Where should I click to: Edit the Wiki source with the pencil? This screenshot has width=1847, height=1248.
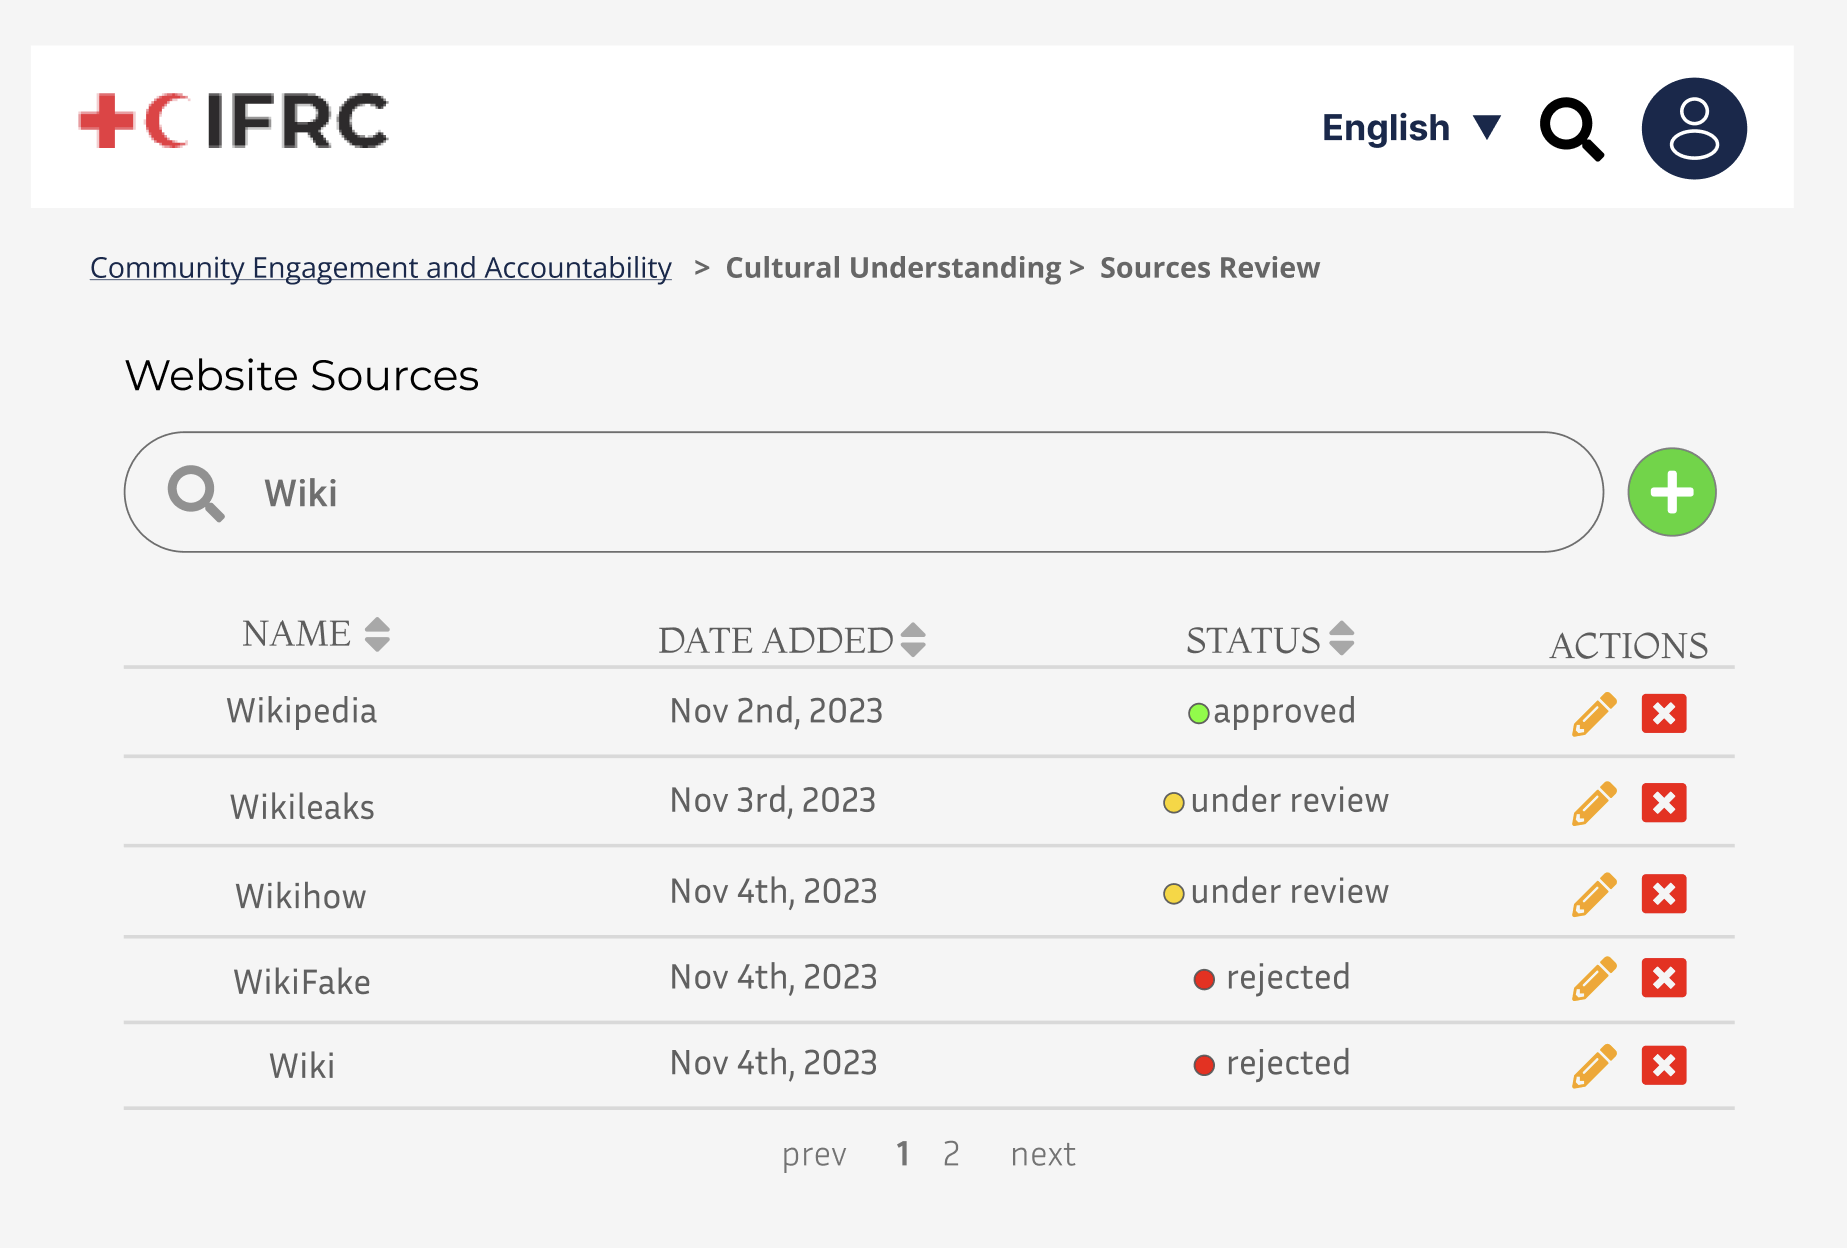click(x=1594, y=1065)
